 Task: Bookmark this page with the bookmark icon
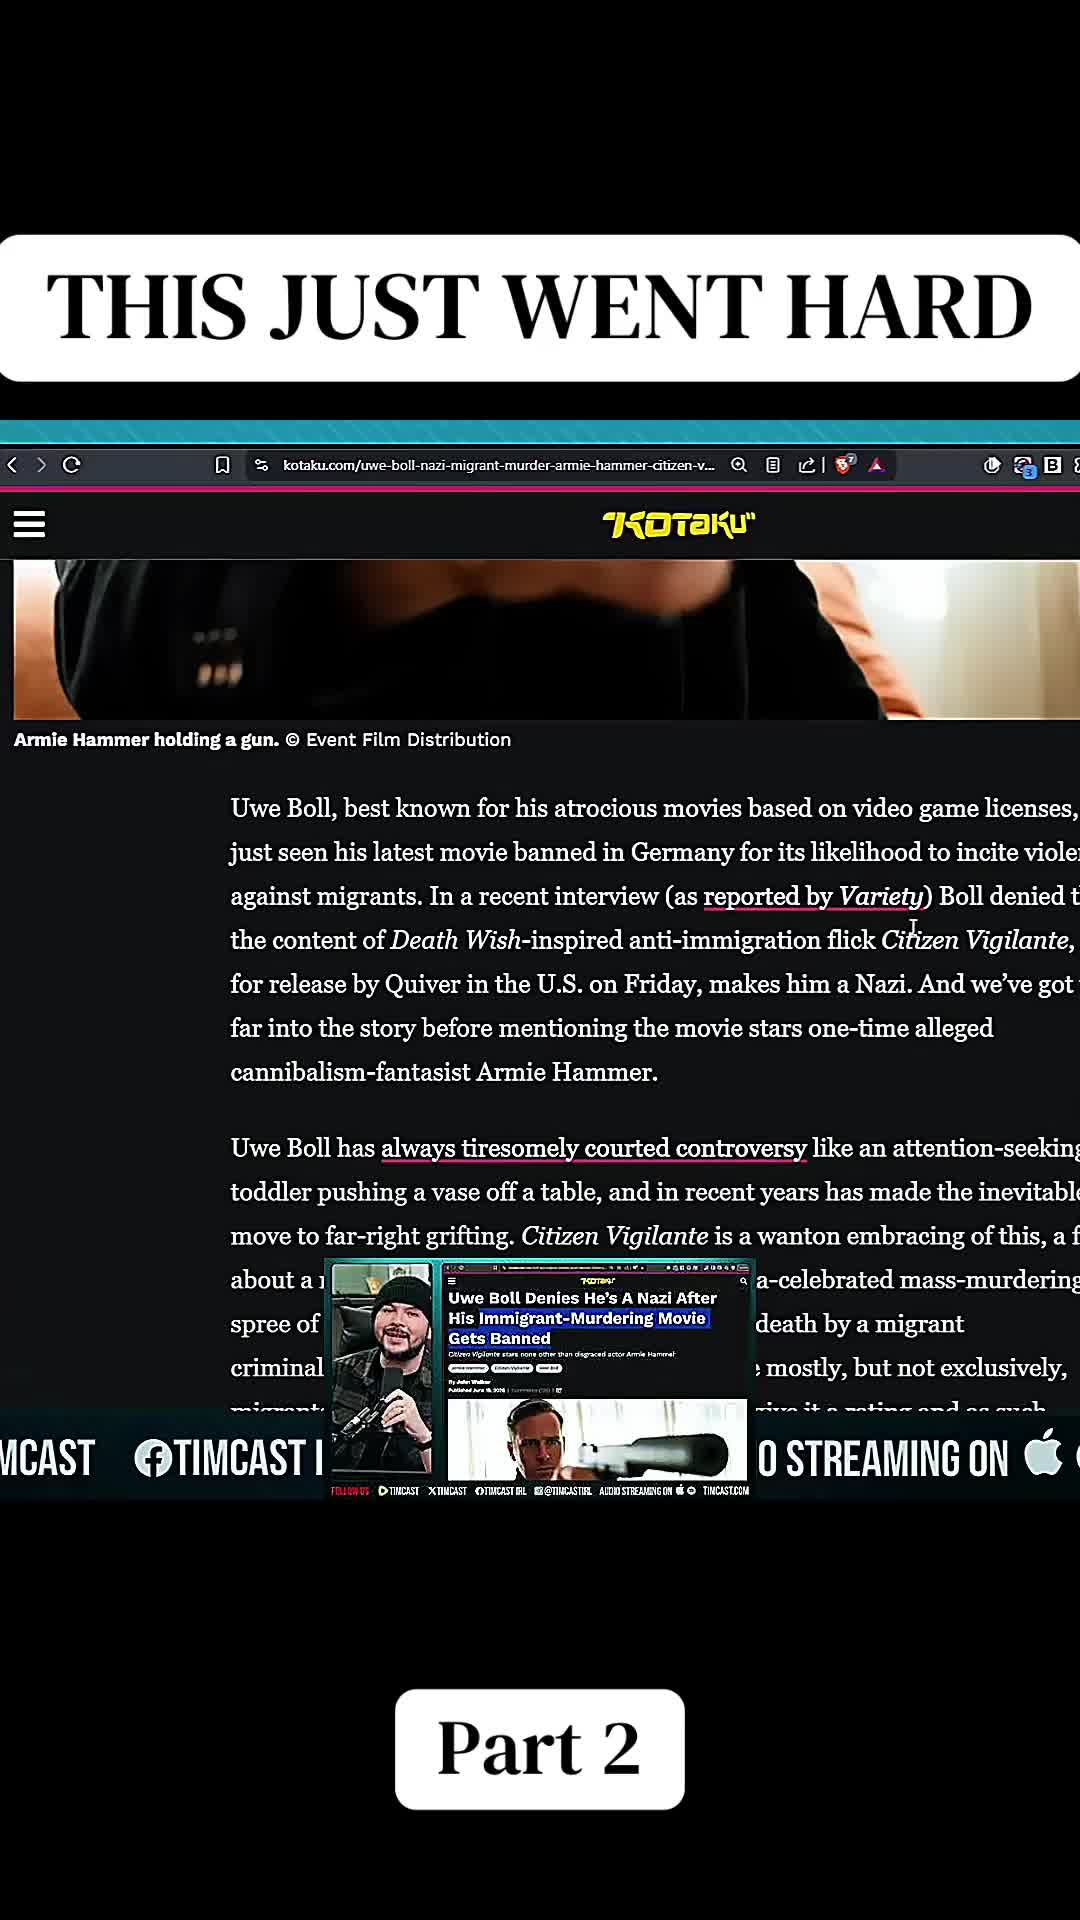222,465
